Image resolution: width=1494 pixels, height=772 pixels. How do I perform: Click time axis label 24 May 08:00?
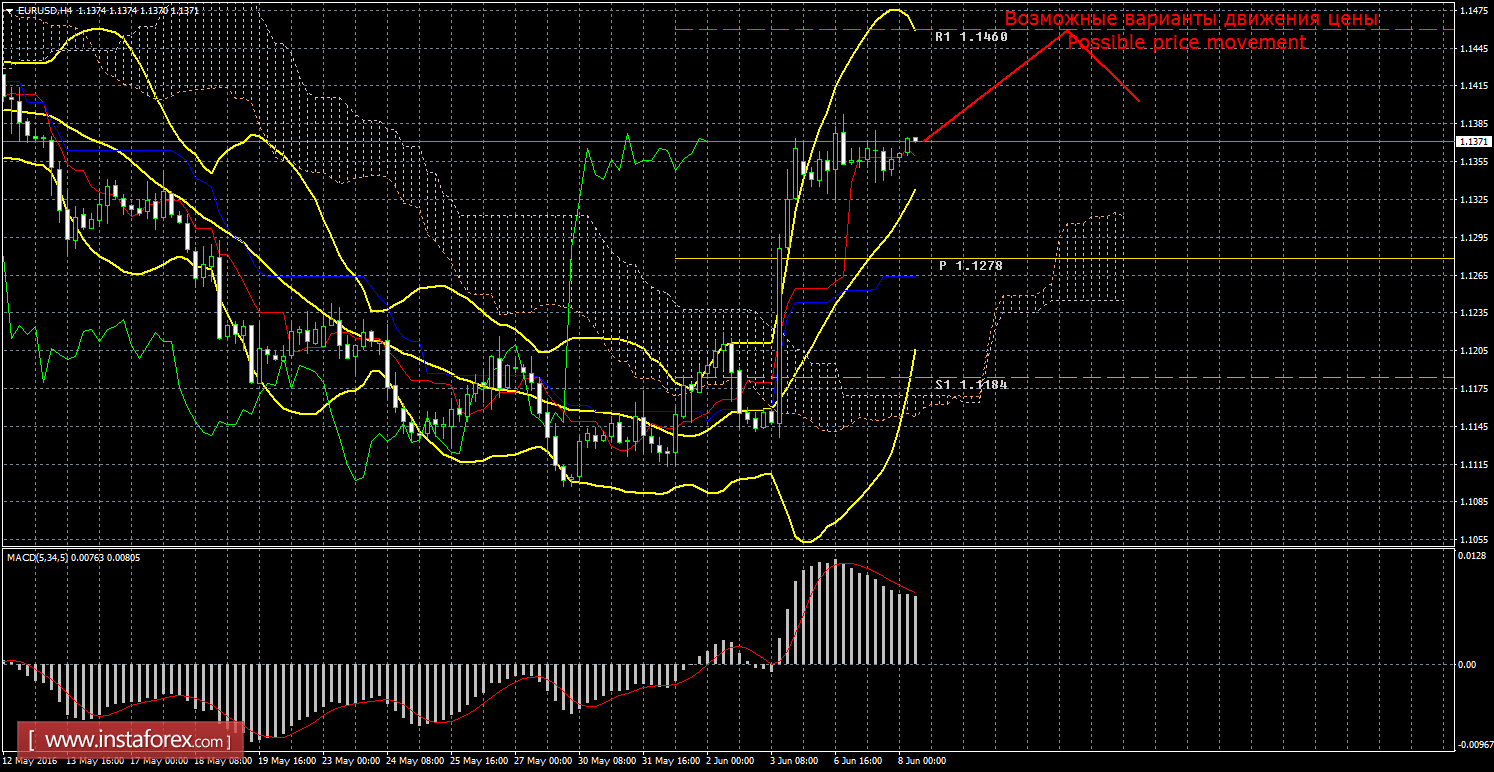(x=413, y=761)
